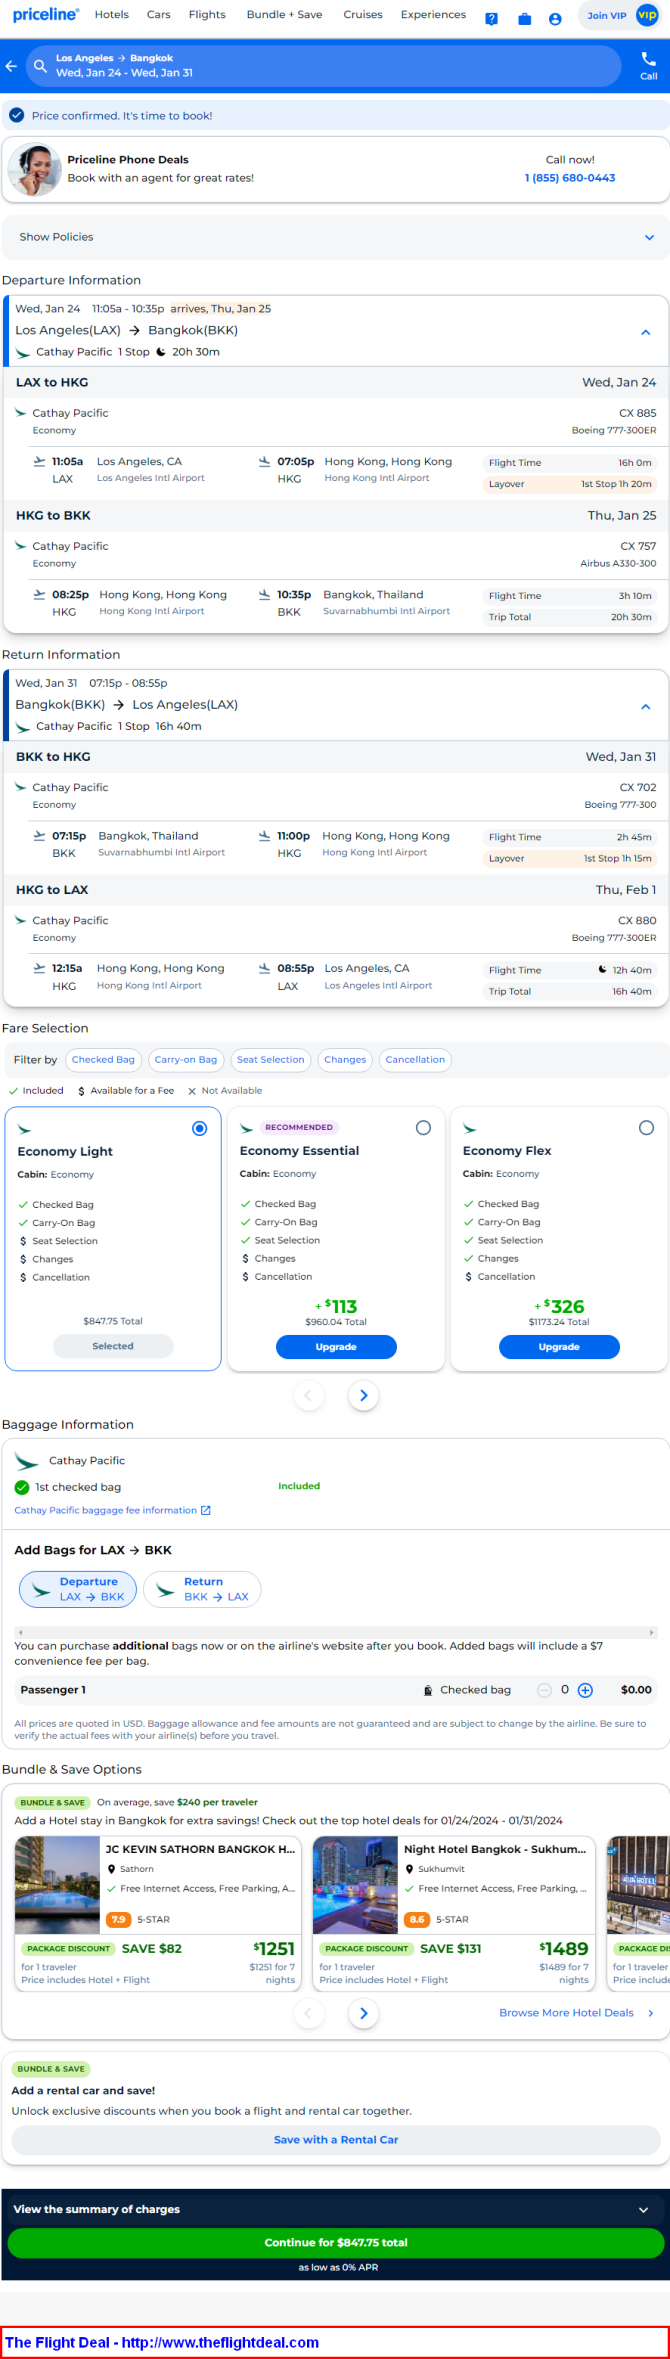The height and width of the screenshot is (2359, 670).
Task: Click Save with a Rental Car
Action: pos(336,2140)
